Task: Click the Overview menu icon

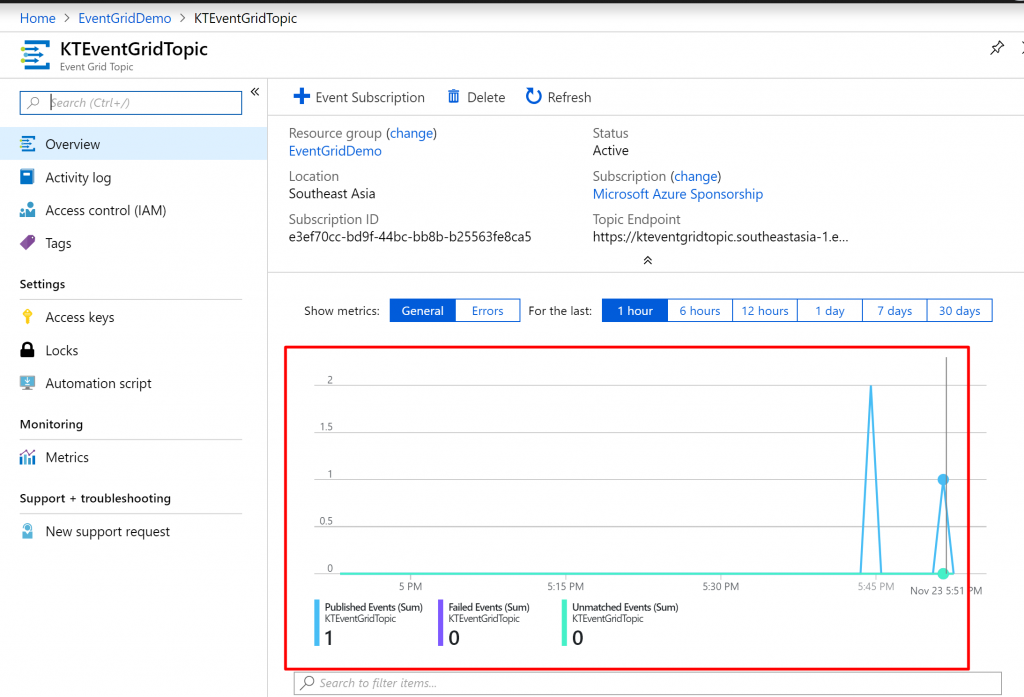Action: click(x=27, y=144)
